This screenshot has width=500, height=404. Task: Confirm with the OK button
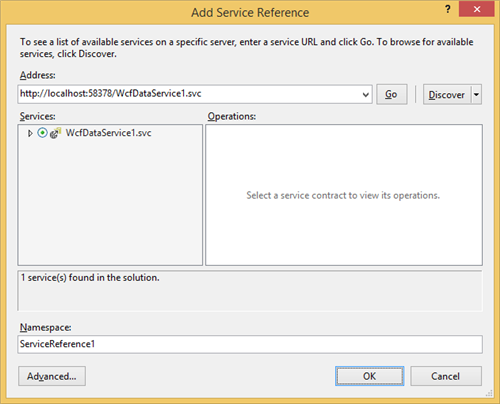coord(370,376)
